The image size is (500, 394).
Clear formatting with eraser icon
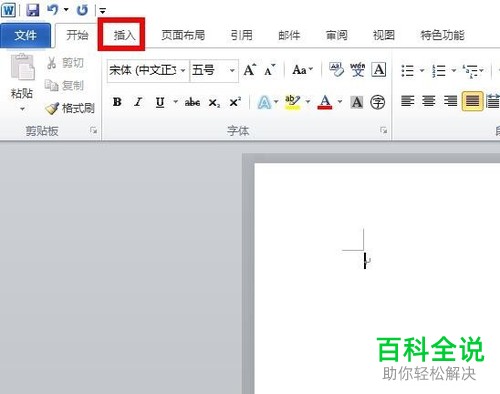point(337,70)
